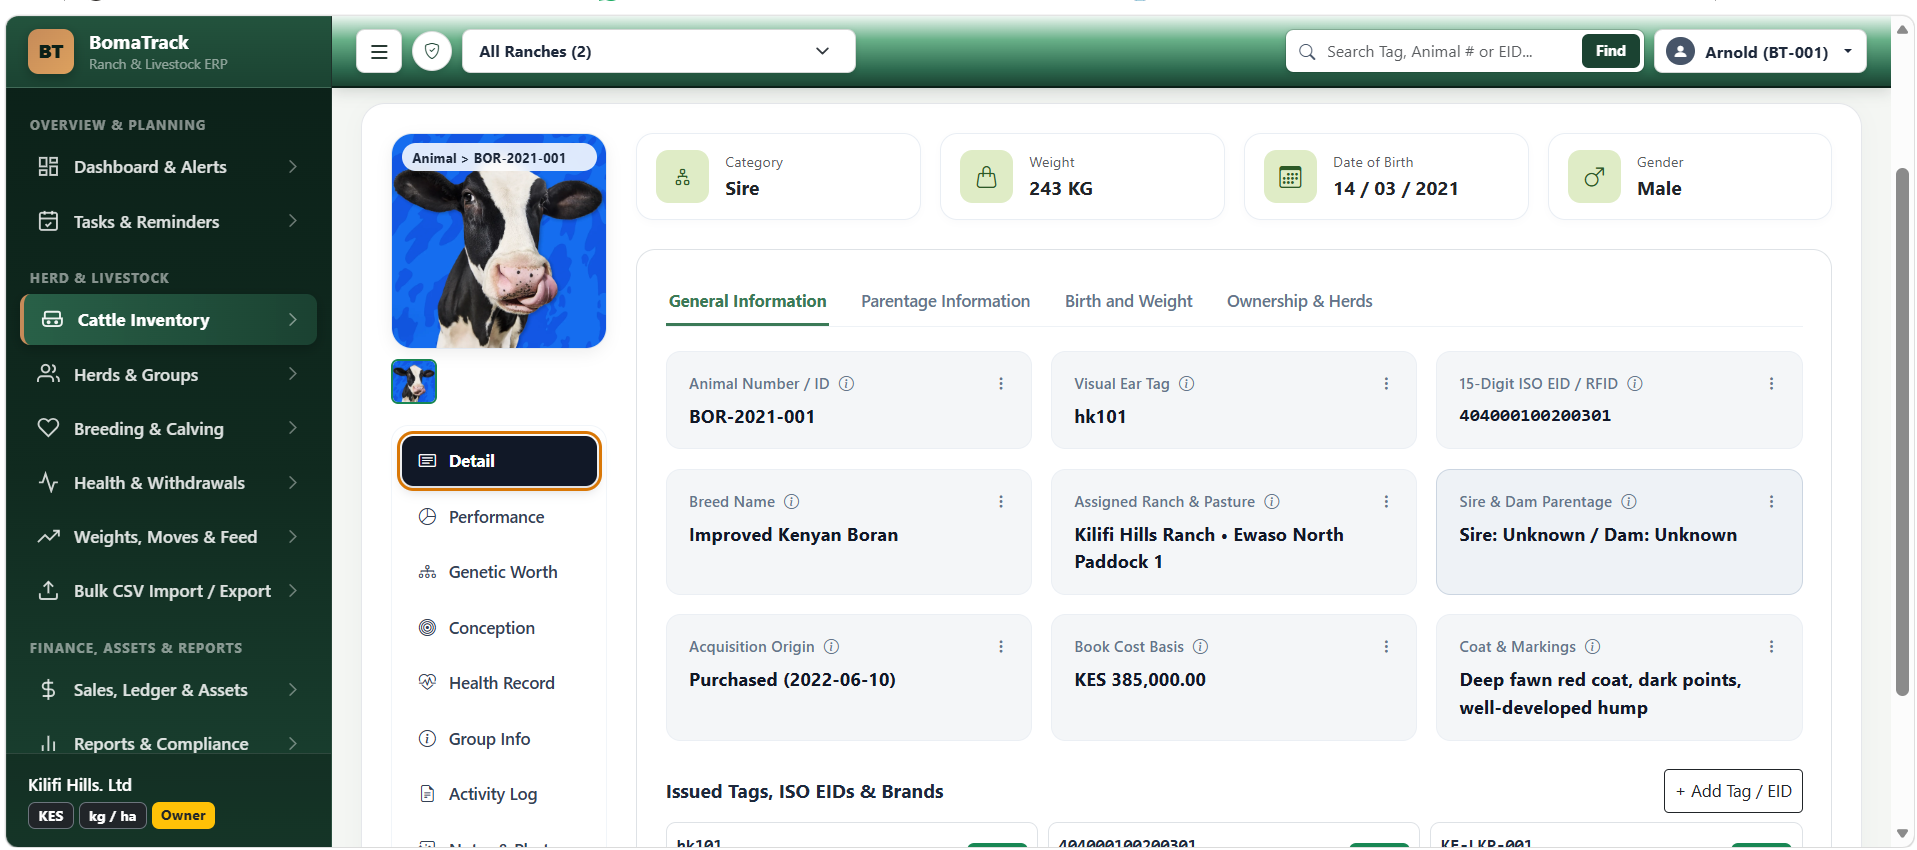This screenshot has height=850, width=1917.
Task: Click the BT logo badge
Action: pos(51,51)
